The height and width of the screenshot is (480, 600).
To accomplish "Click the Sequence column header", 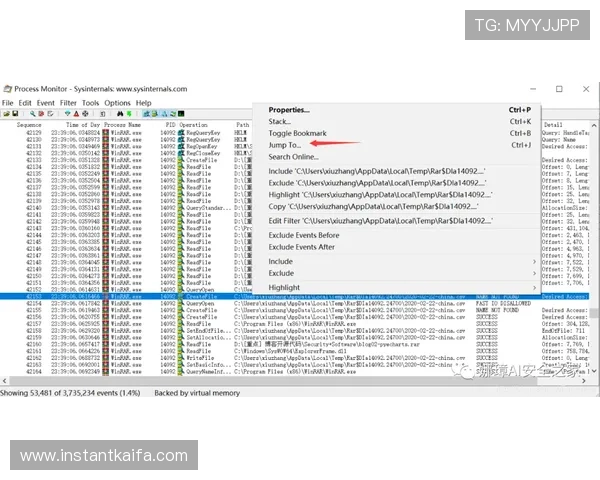I will click(x=29, y=125).
